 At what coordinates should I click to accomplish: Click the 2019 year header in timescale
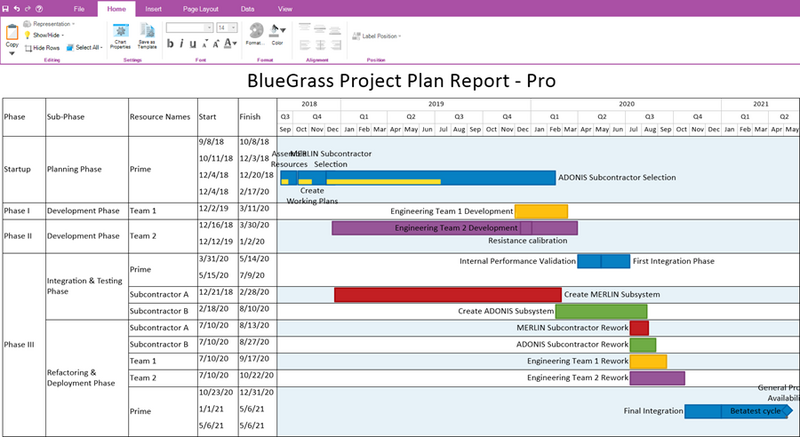[x=436, y=104]
